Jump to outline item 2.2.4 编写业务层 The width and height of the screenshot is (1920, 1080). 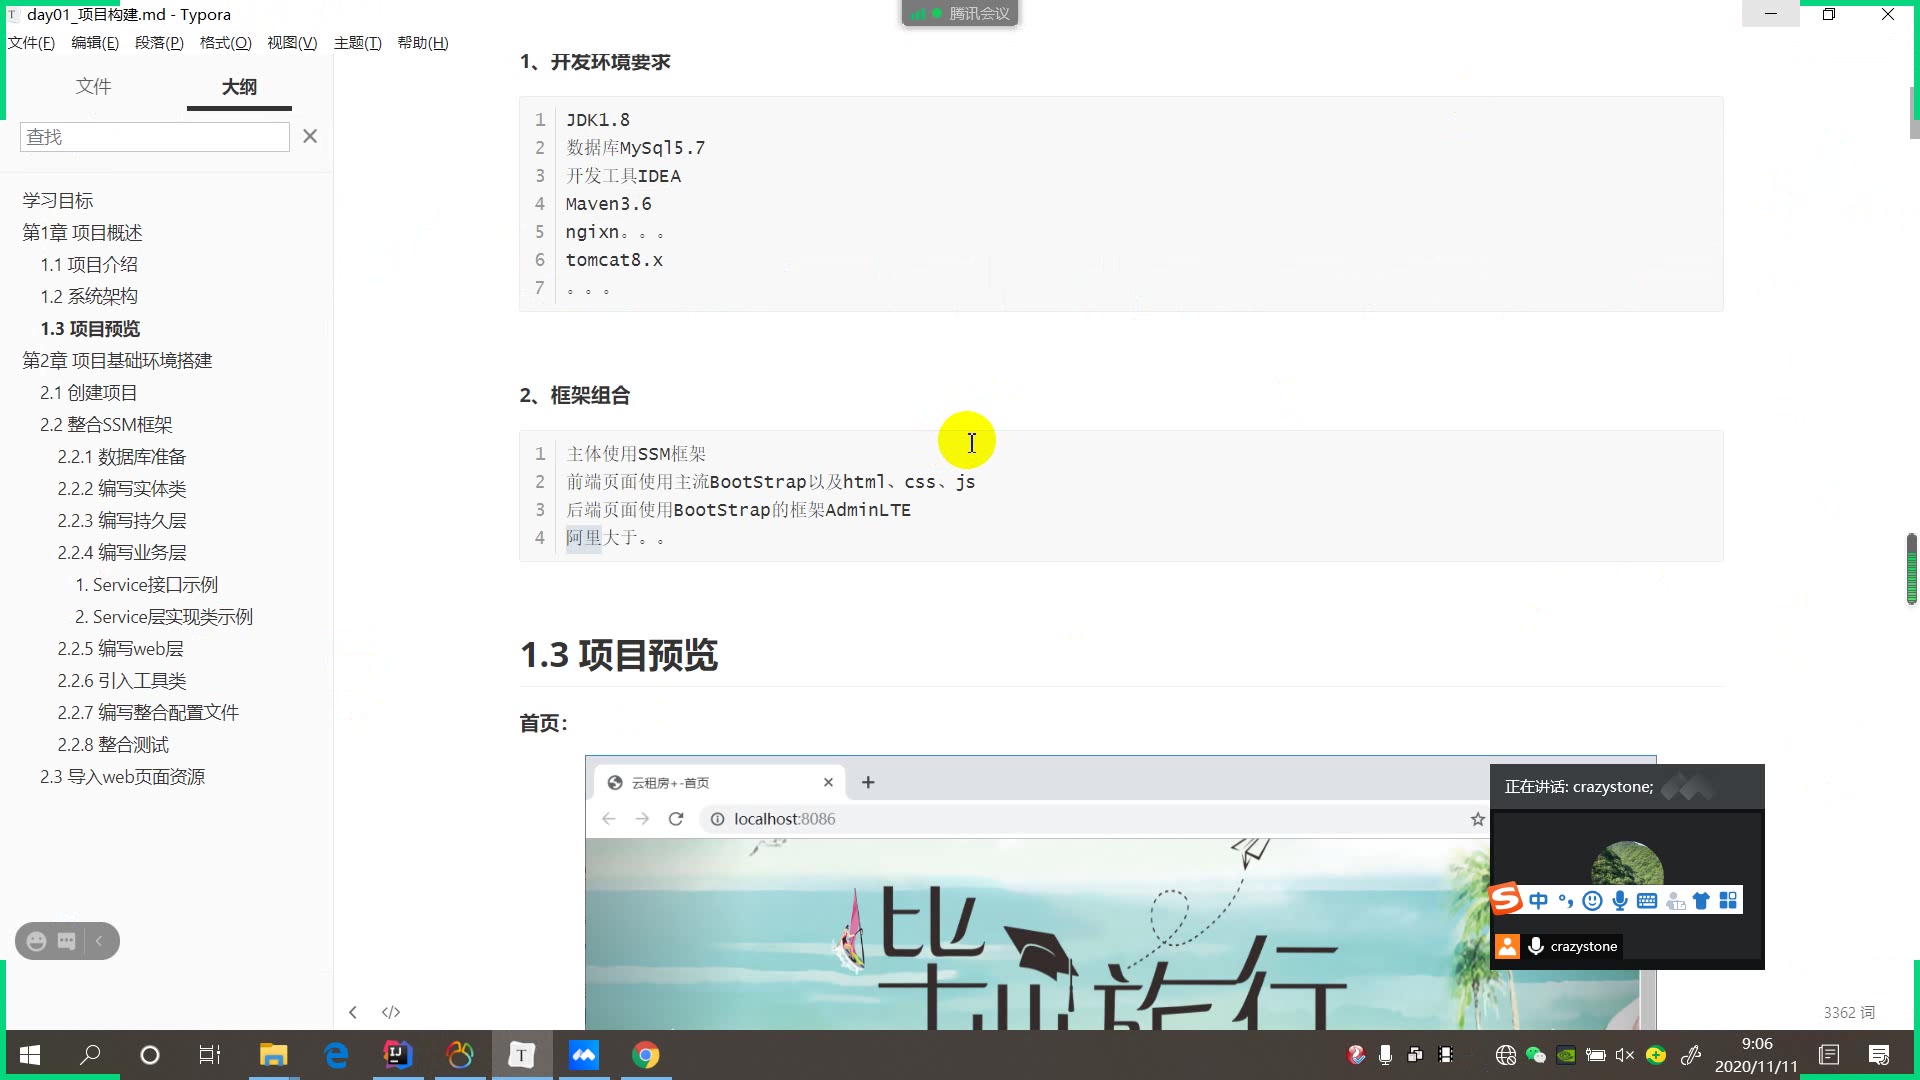coord(122,553)
